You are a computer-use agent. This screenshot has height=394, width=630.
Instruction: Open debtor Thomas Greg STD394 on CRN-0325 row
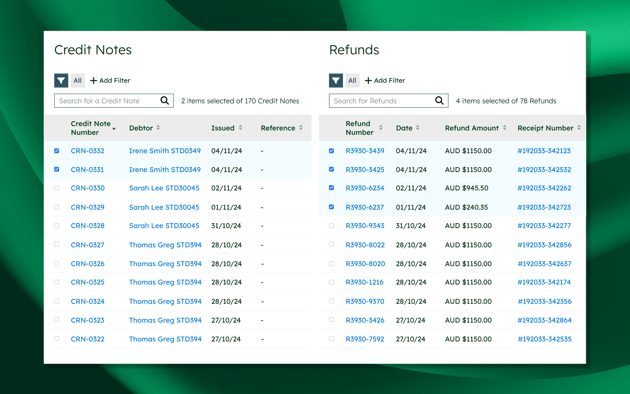165,282
